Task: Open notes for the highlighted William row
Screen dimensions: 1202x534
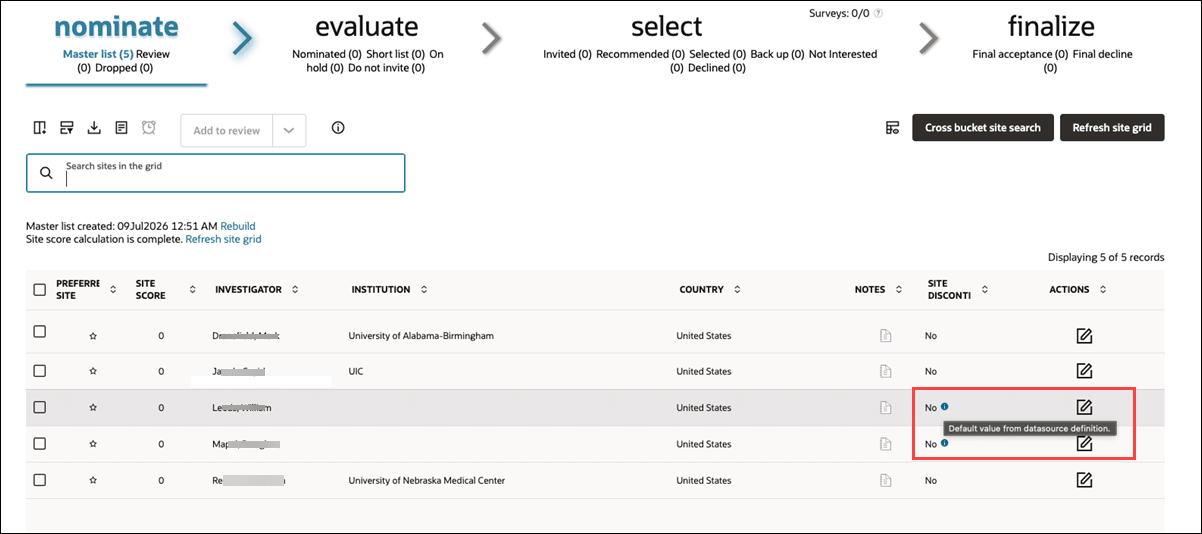Action: click(885, 408)
